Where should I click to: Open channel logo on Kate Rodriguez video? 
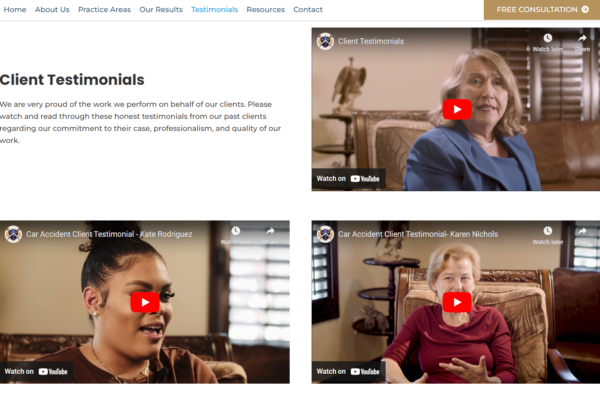[13, 234]
